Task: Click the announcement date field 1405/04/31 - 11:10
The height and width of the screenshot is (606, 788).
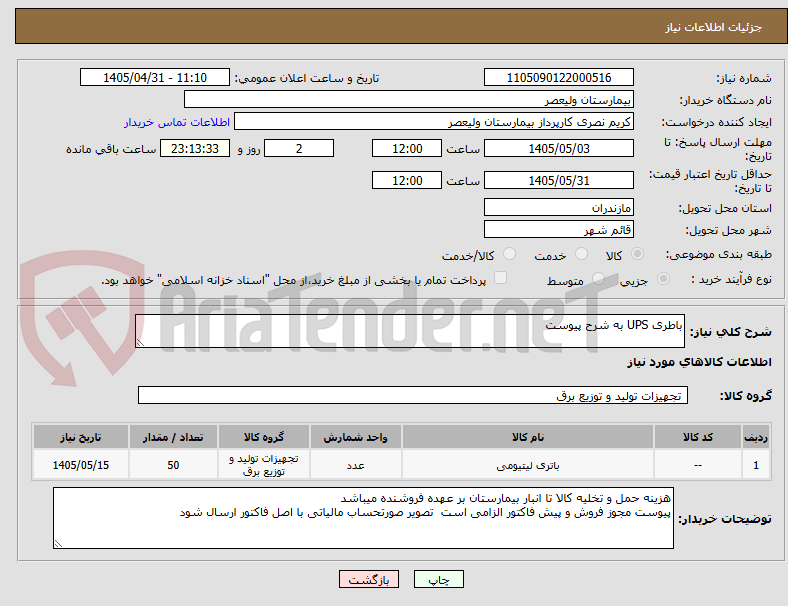Action: pos(155,77)
